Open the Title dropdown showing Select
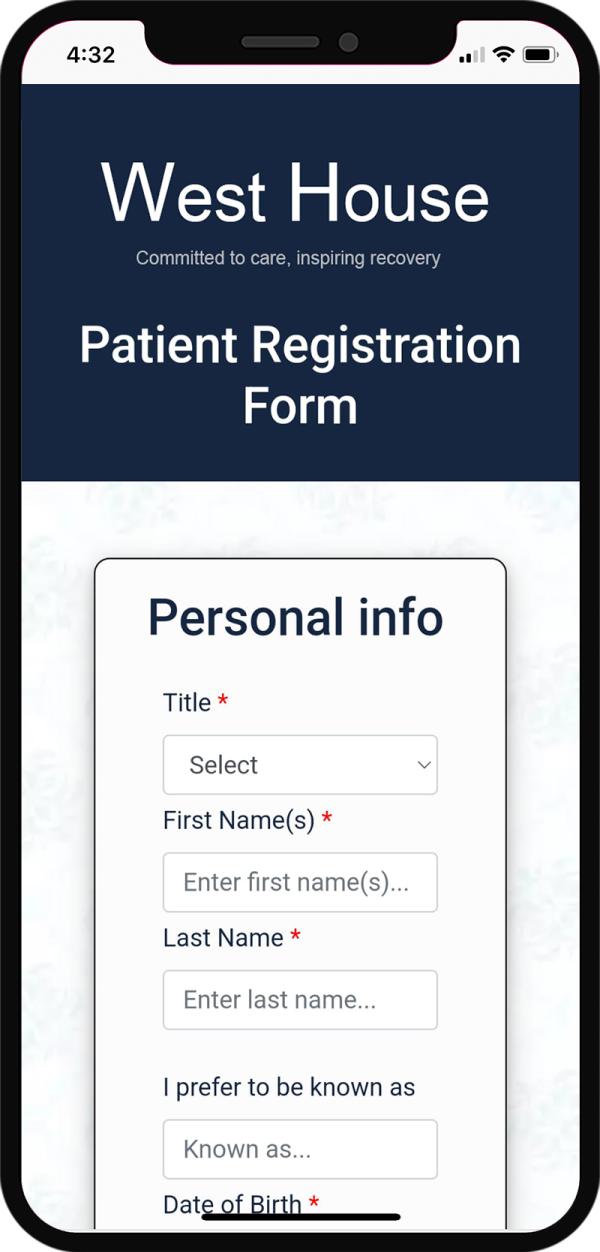600x1252 pixels. click(x=300, y=764)
